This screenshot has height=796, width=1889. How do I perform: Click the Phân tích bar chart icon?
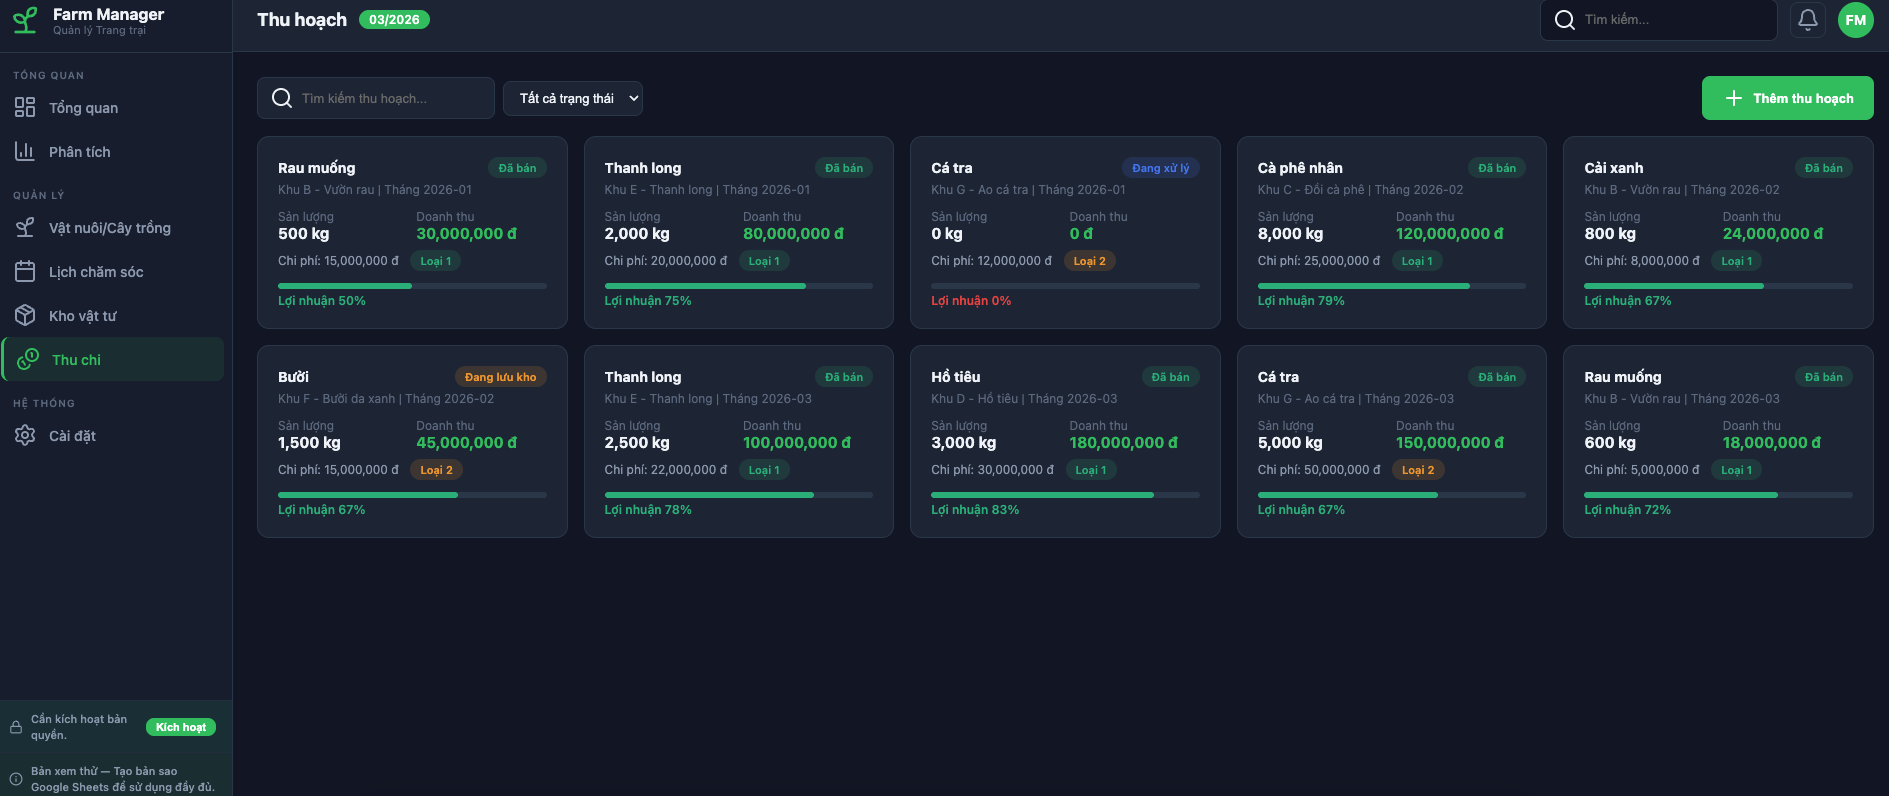pyautogui.click(x=25, y=152)
